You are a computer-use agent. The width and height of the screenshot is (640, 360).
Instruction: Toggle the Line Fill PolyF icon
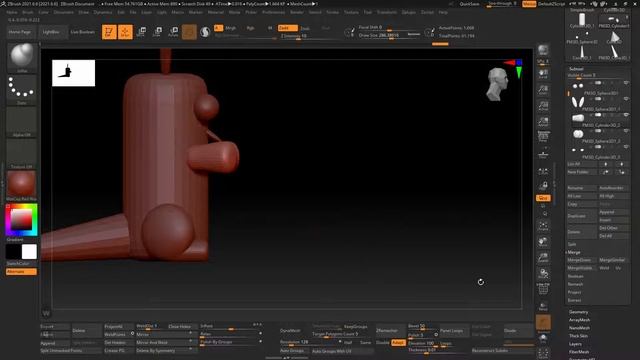click(x=543, y=289)
